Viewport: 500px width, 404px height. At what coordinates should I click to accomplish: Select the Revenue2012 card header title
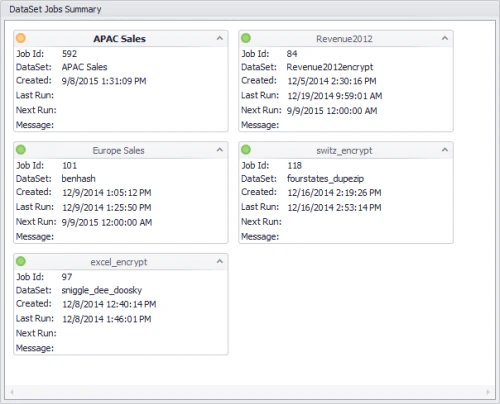pyautogui.click(x=344, y=39)
